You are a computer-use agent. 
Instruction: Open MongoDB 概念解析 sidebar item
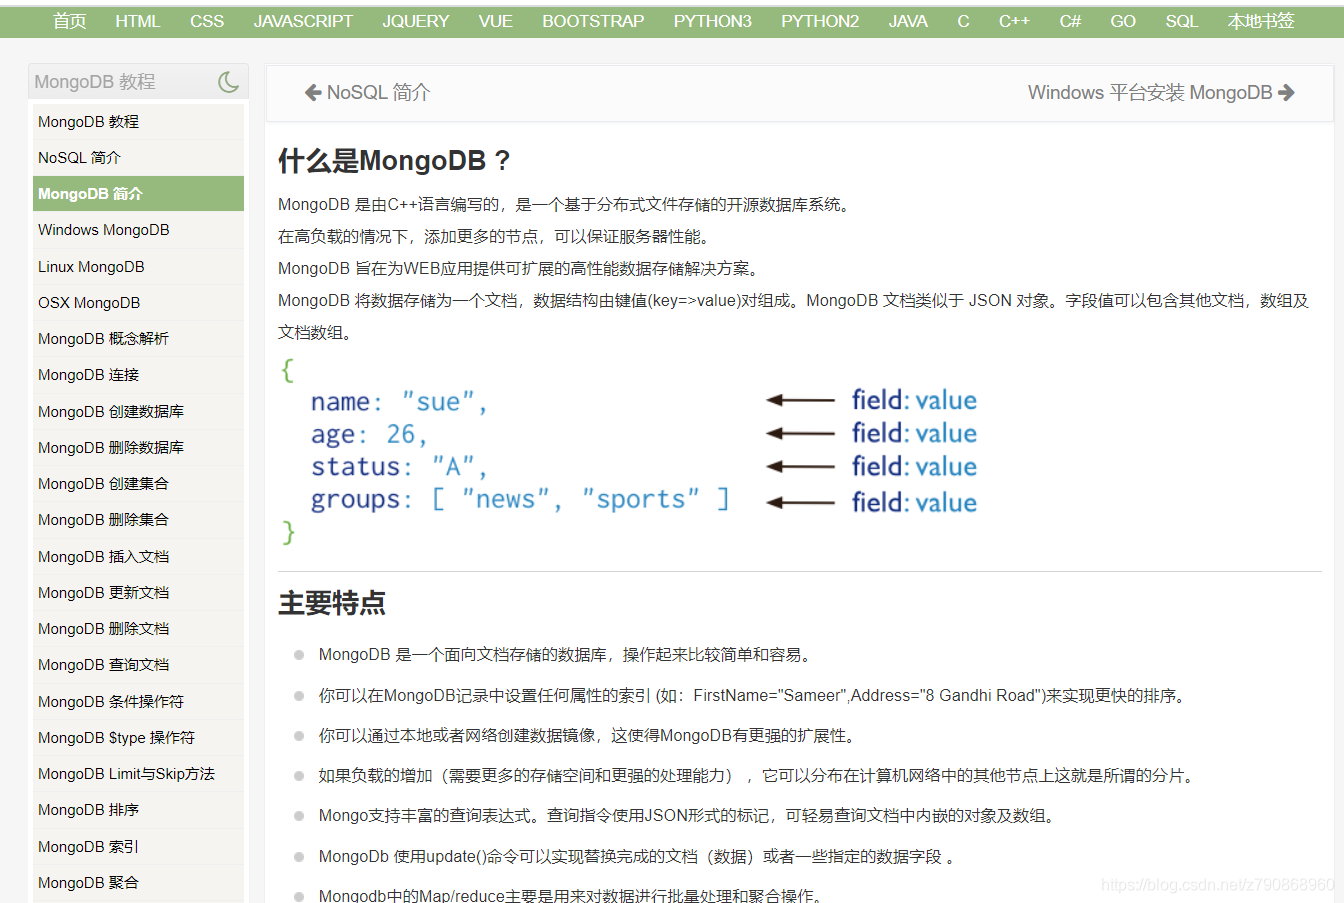[x=138, y=339]
